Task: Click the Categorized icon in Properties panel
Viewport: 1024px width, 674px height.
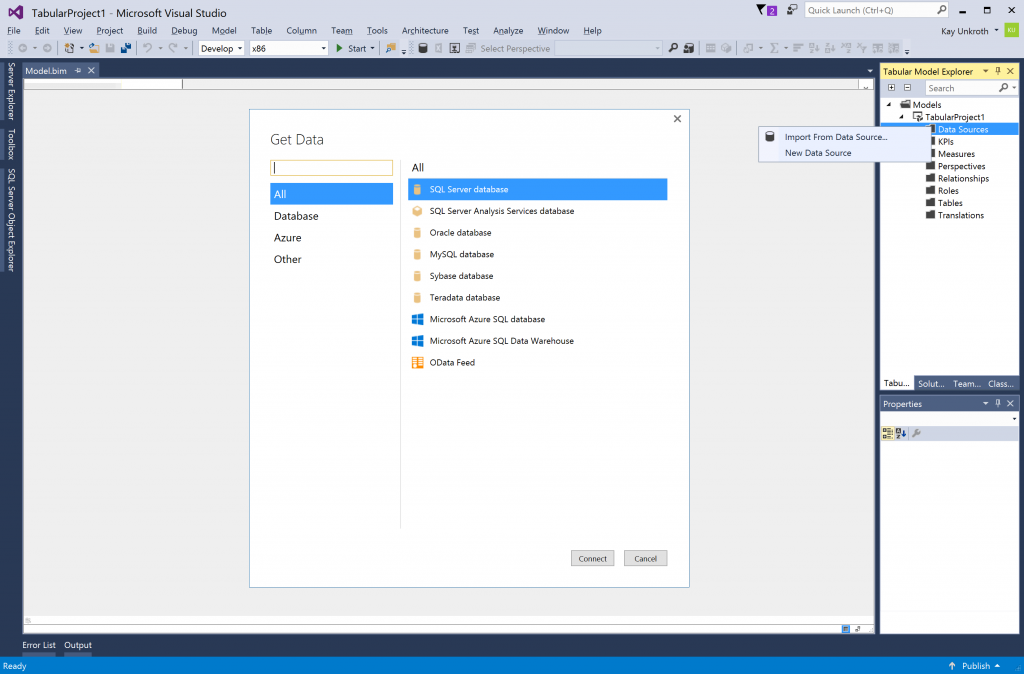Action: [x=888, y=433]
